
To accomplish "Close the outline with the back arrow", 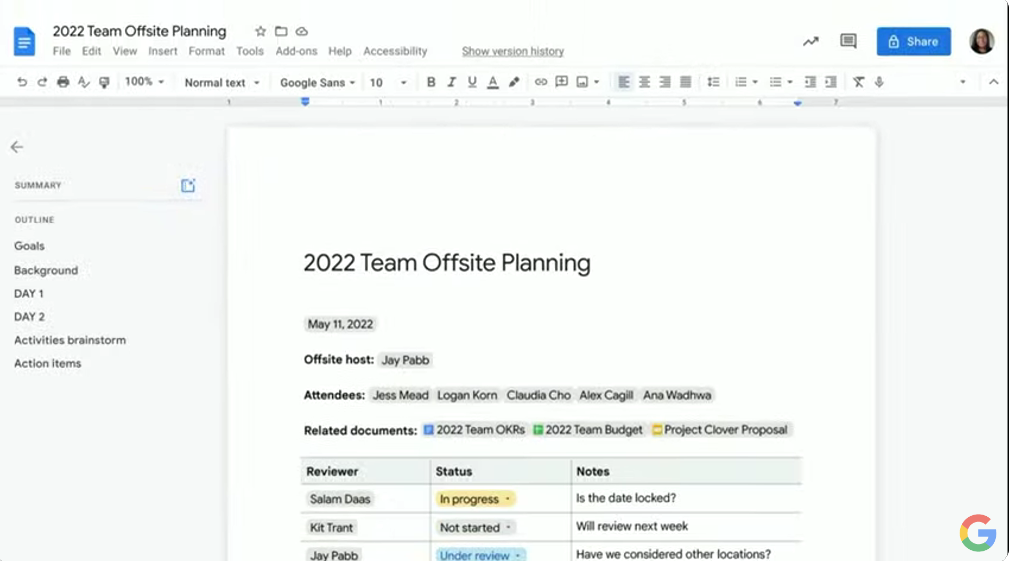I will [x=17, y=147].
